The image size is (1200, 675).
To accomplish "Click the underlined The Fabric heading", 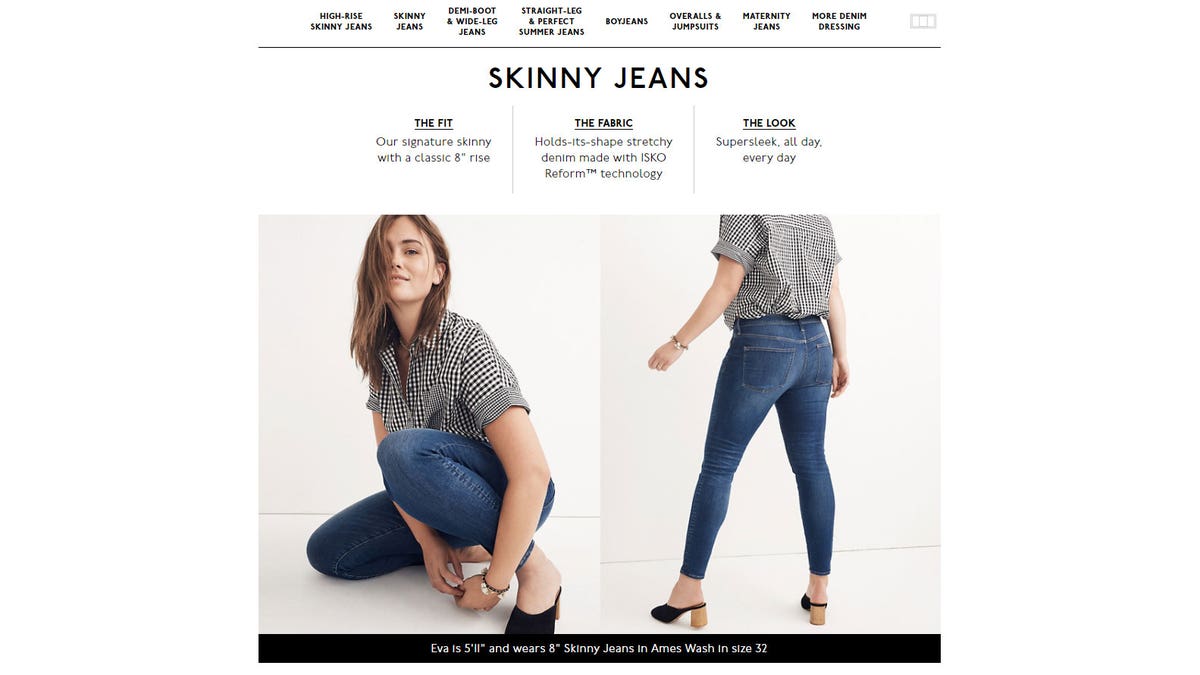I will click(x=603, y=123).
